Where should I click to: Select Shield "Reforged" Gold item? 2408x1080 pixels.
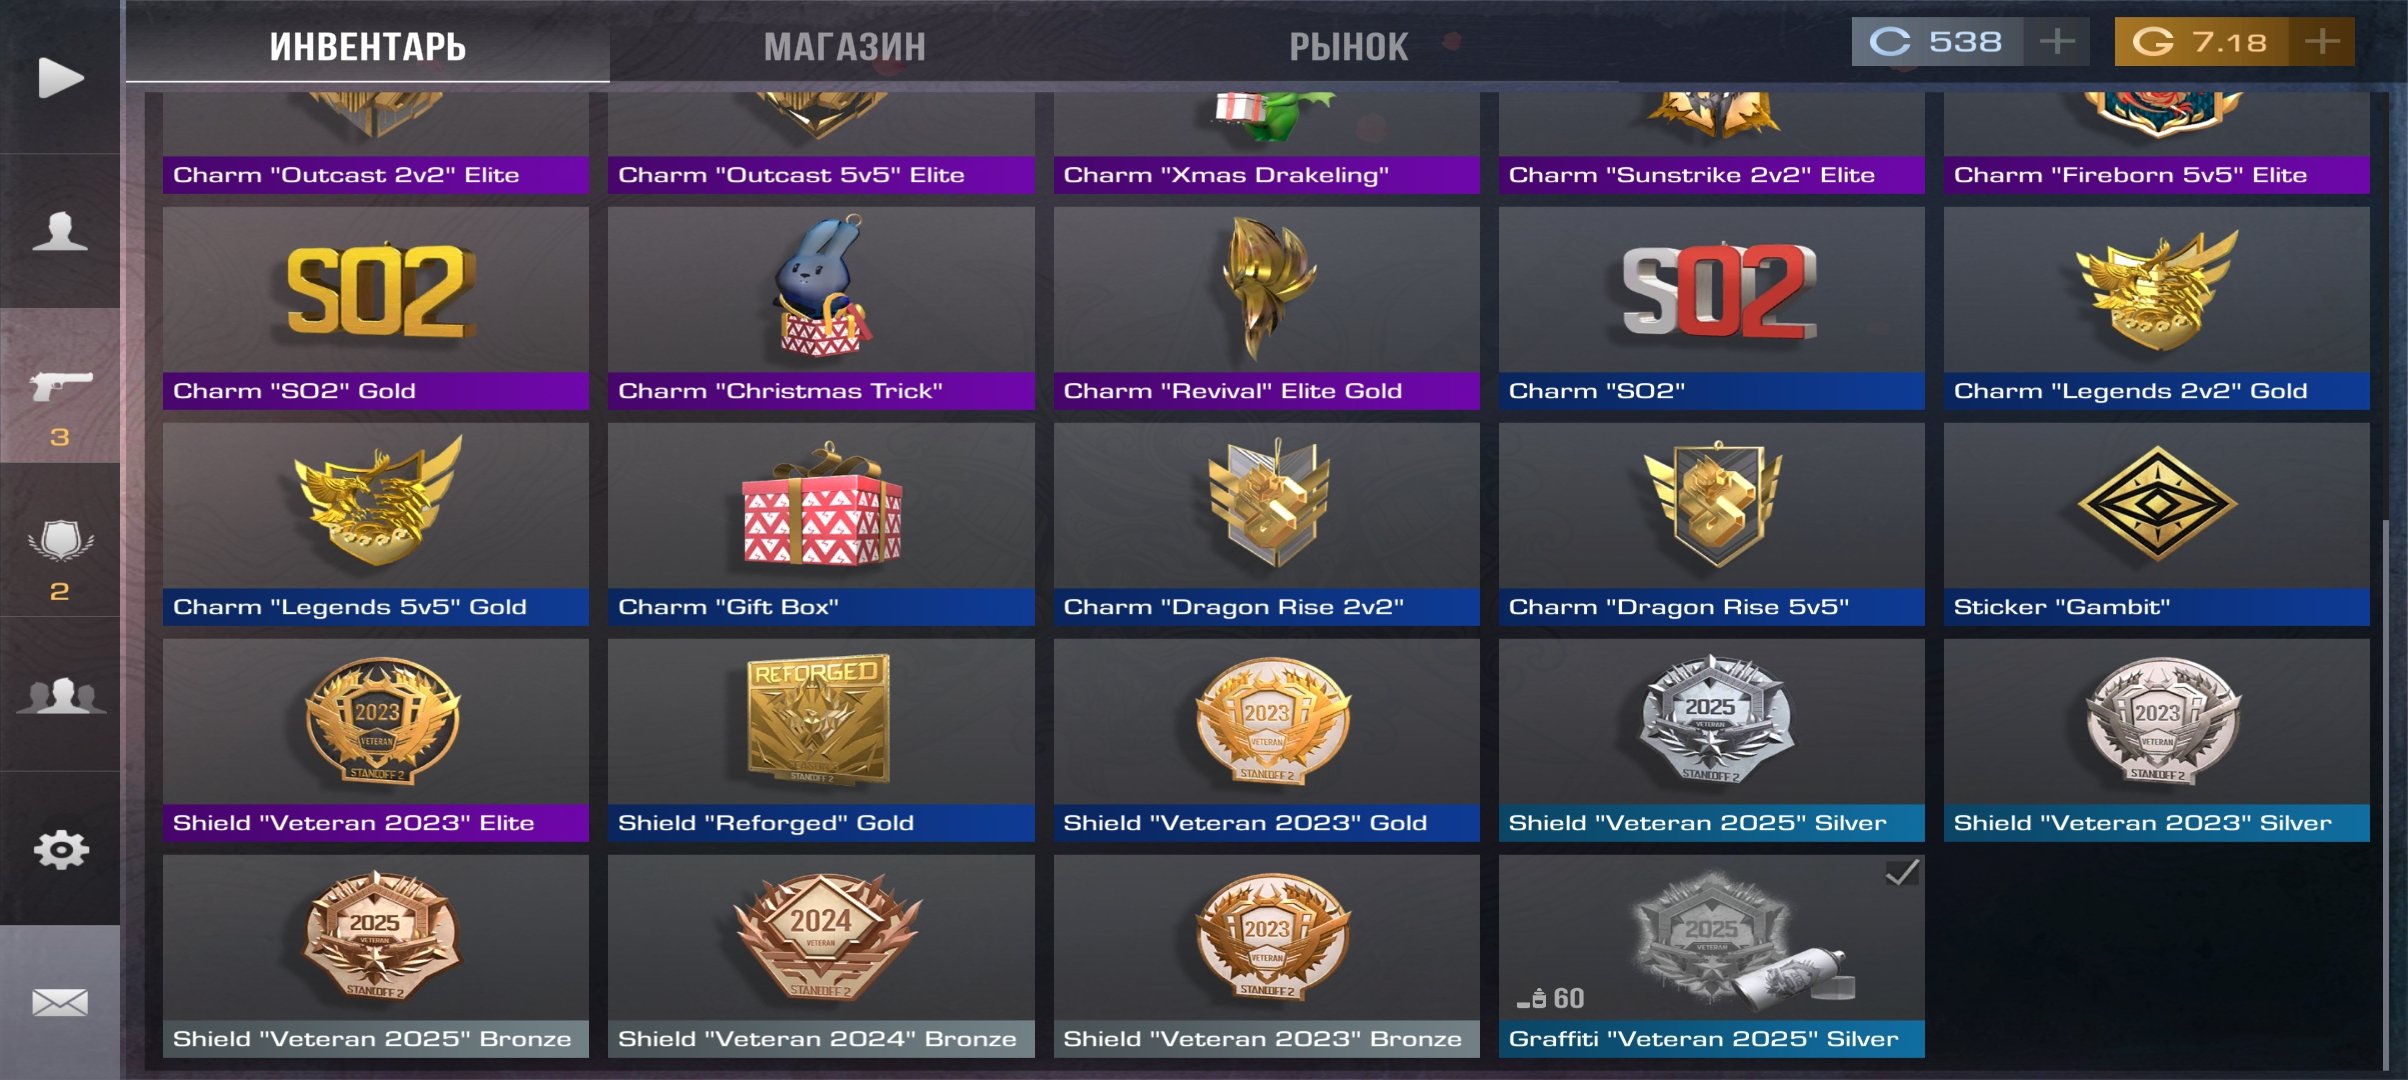[821, 740]
